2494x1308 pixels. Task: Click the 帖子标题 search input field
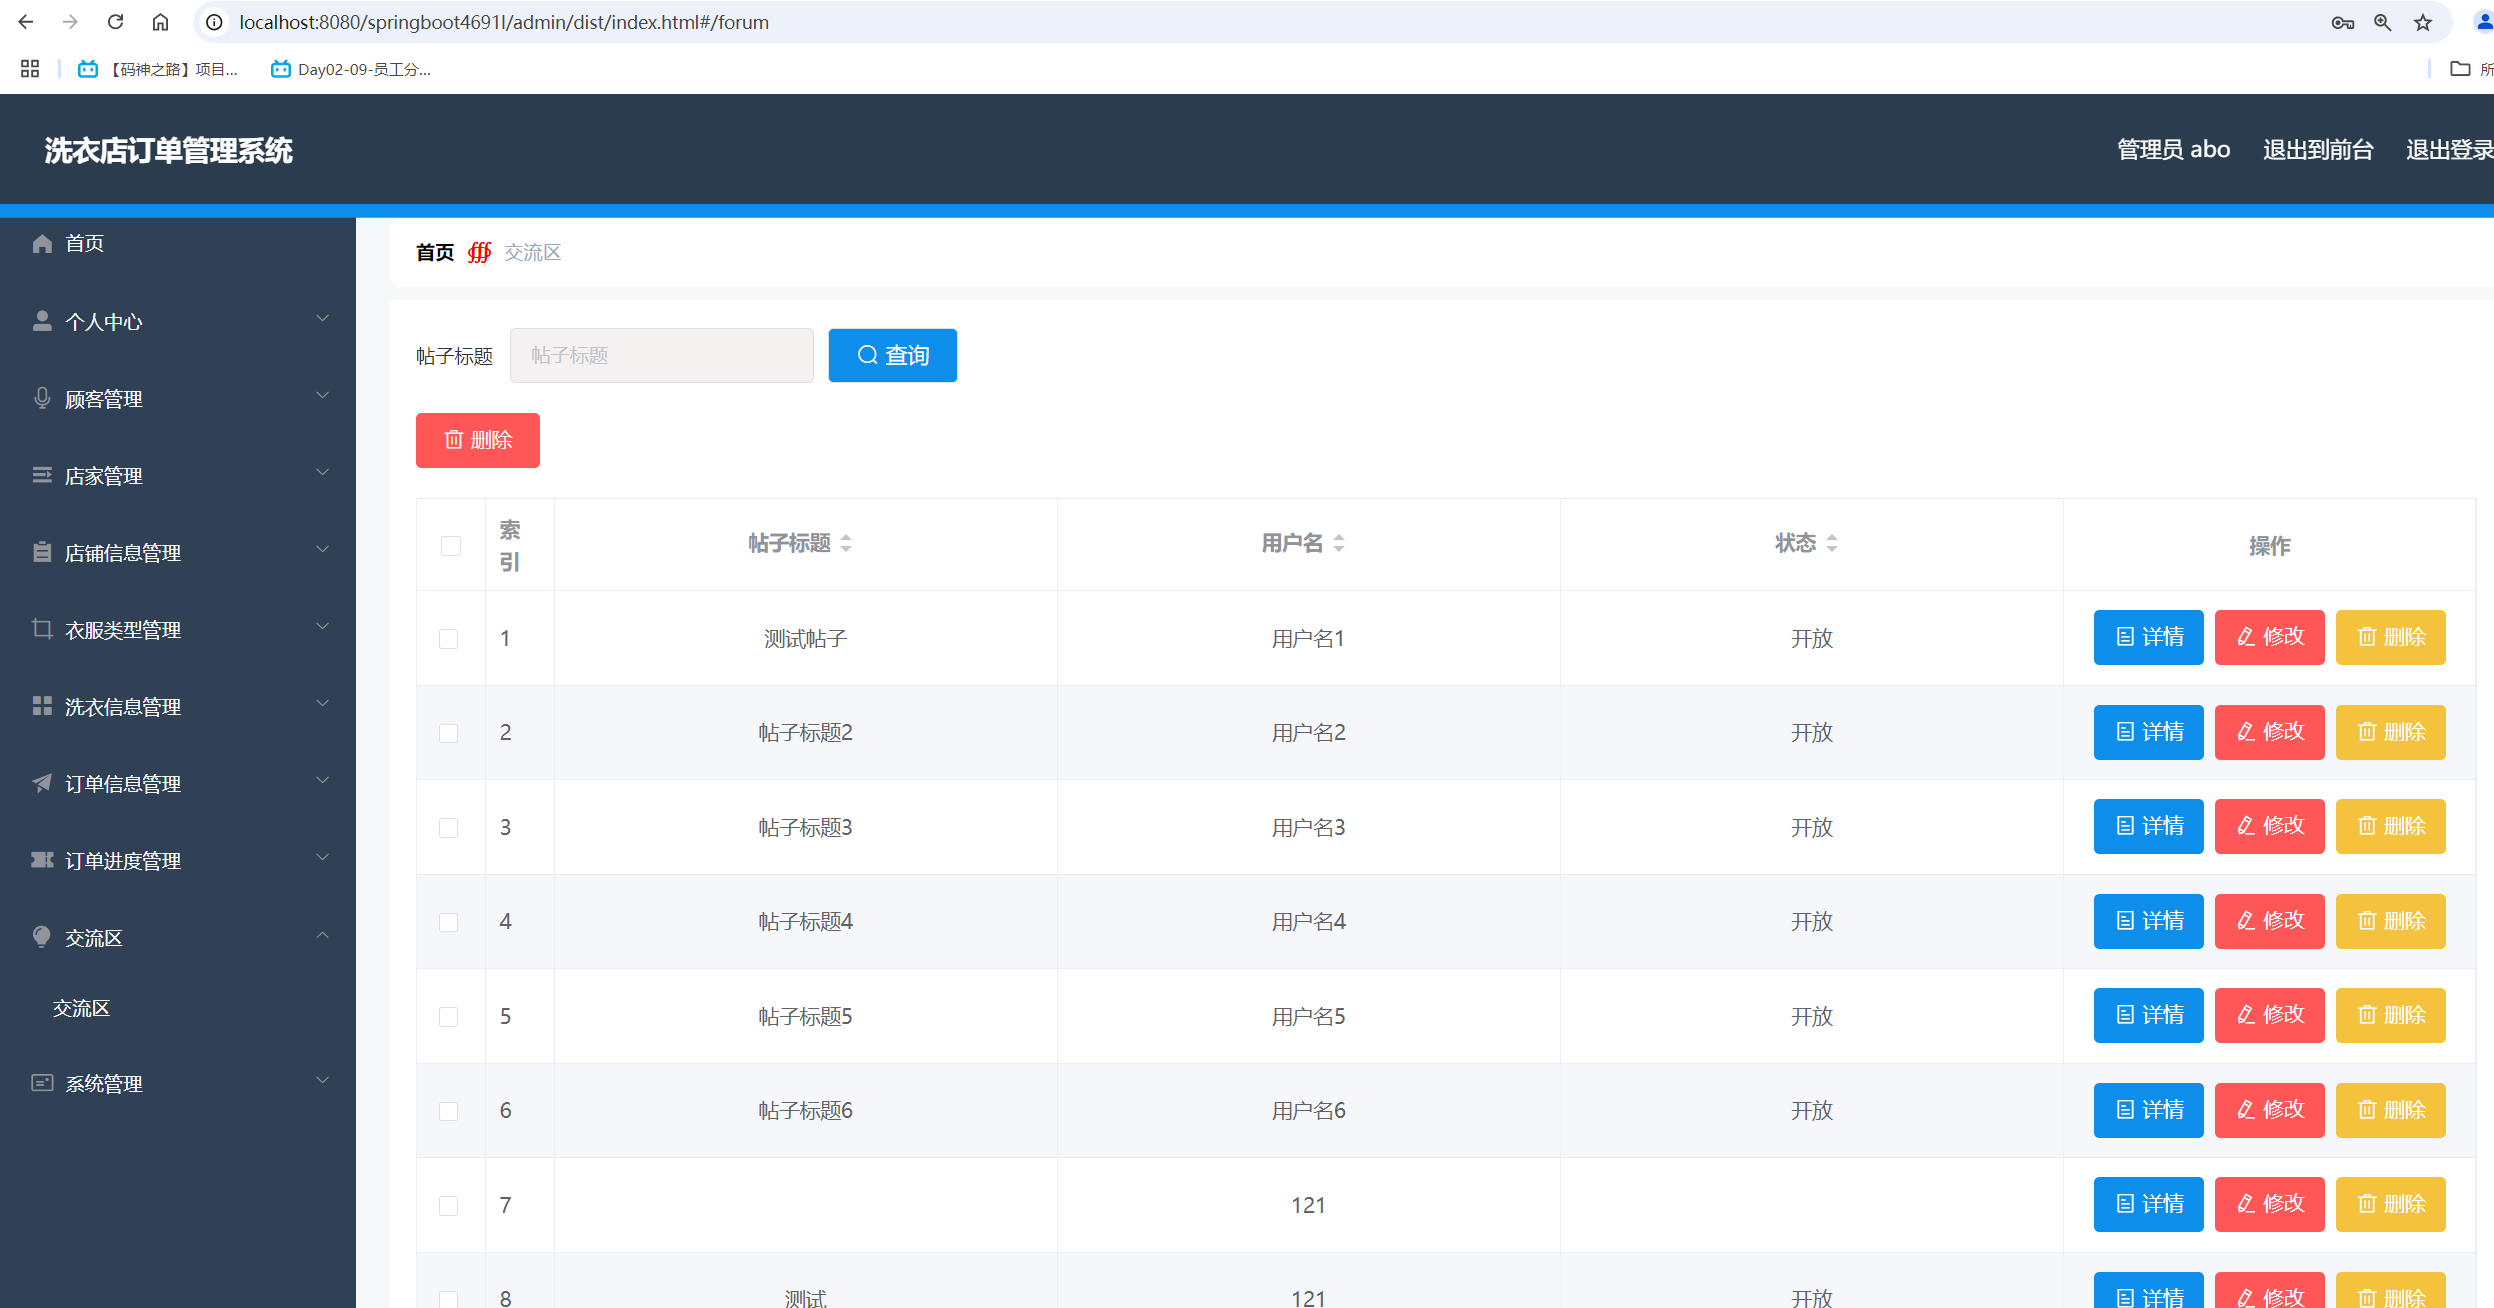tap(661, 355)
